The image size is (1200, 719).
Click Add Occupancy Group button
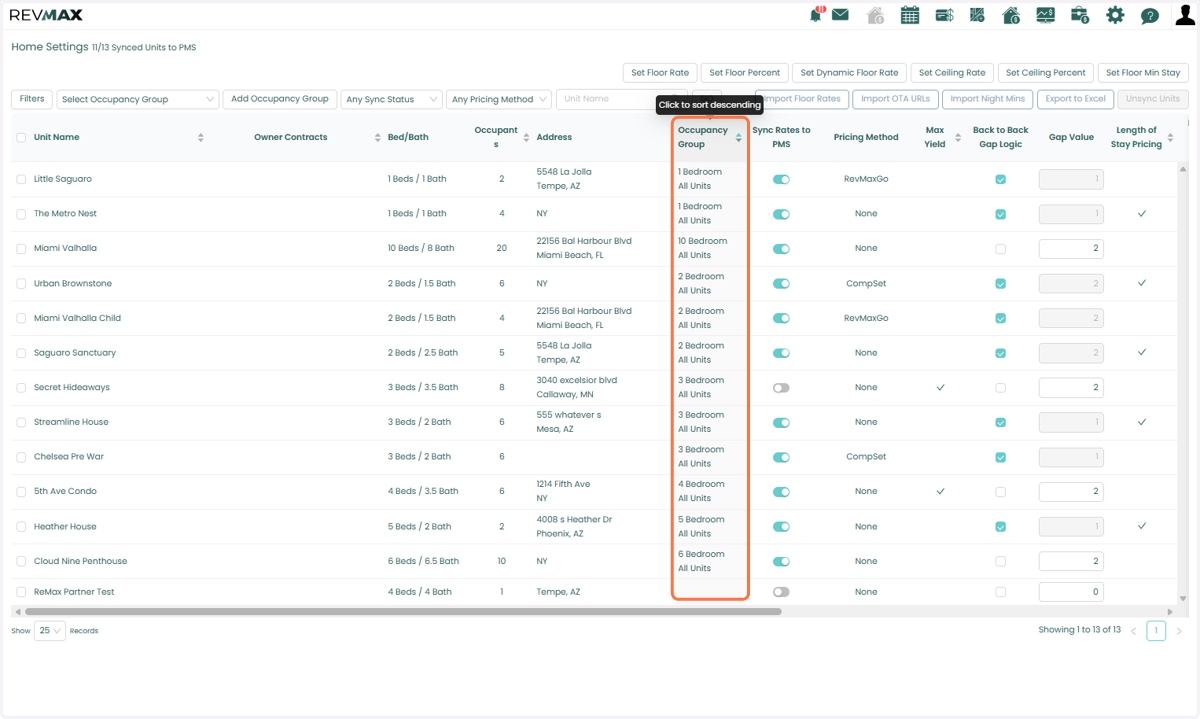pos(280,99)
